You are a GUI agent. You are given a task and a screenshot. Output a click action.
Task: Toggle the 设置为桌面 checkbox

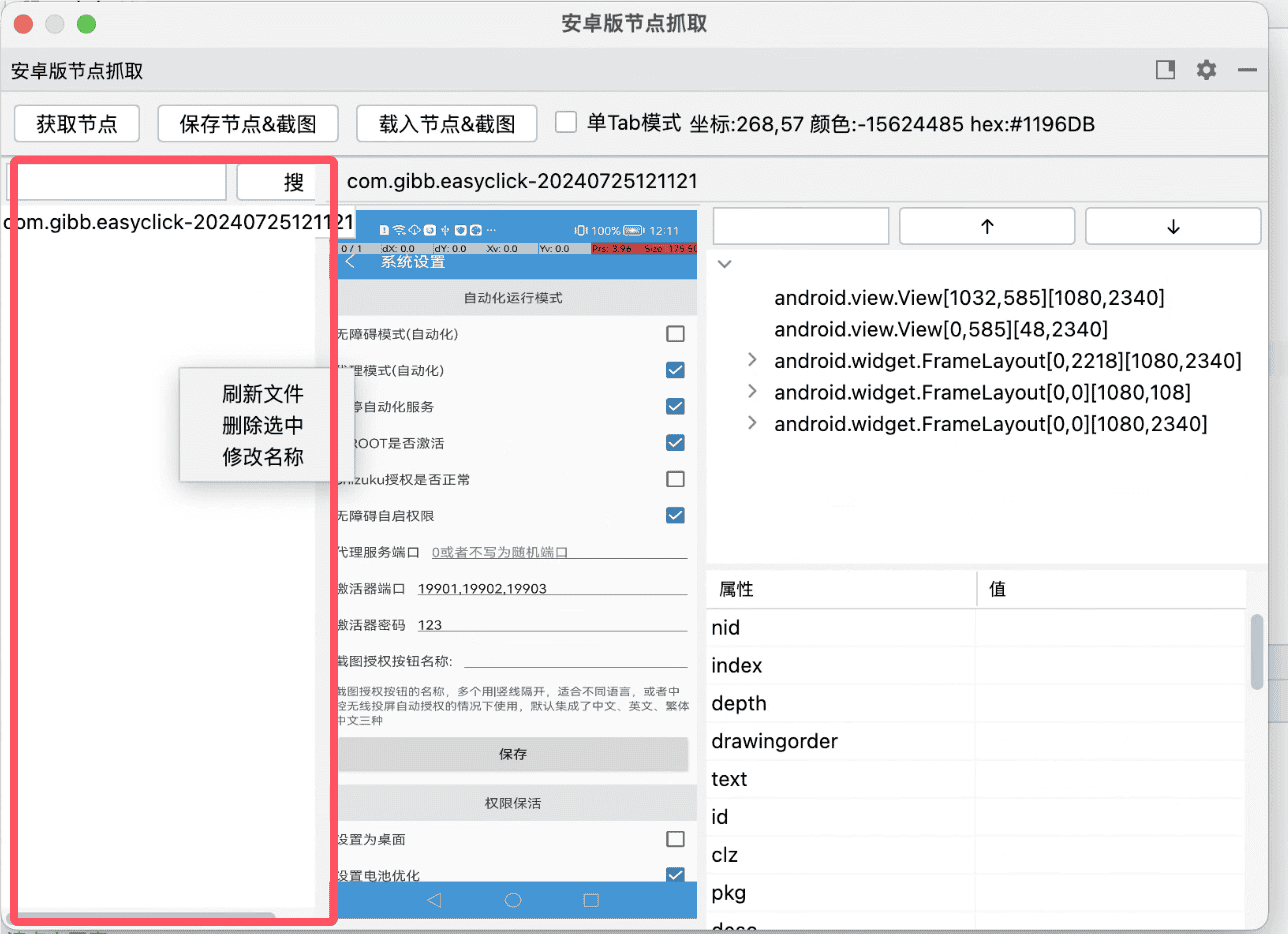[675, 839]
